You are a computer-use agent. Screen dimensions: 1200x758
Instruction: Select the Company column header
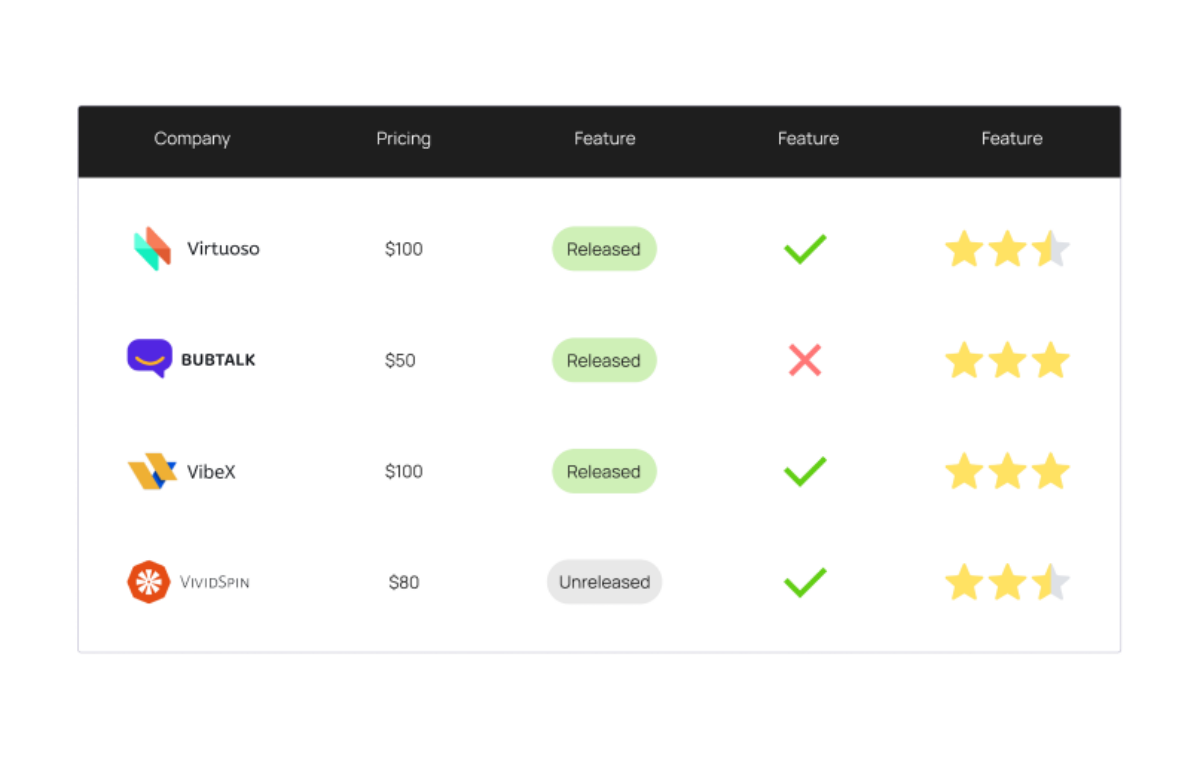point(192,139)
